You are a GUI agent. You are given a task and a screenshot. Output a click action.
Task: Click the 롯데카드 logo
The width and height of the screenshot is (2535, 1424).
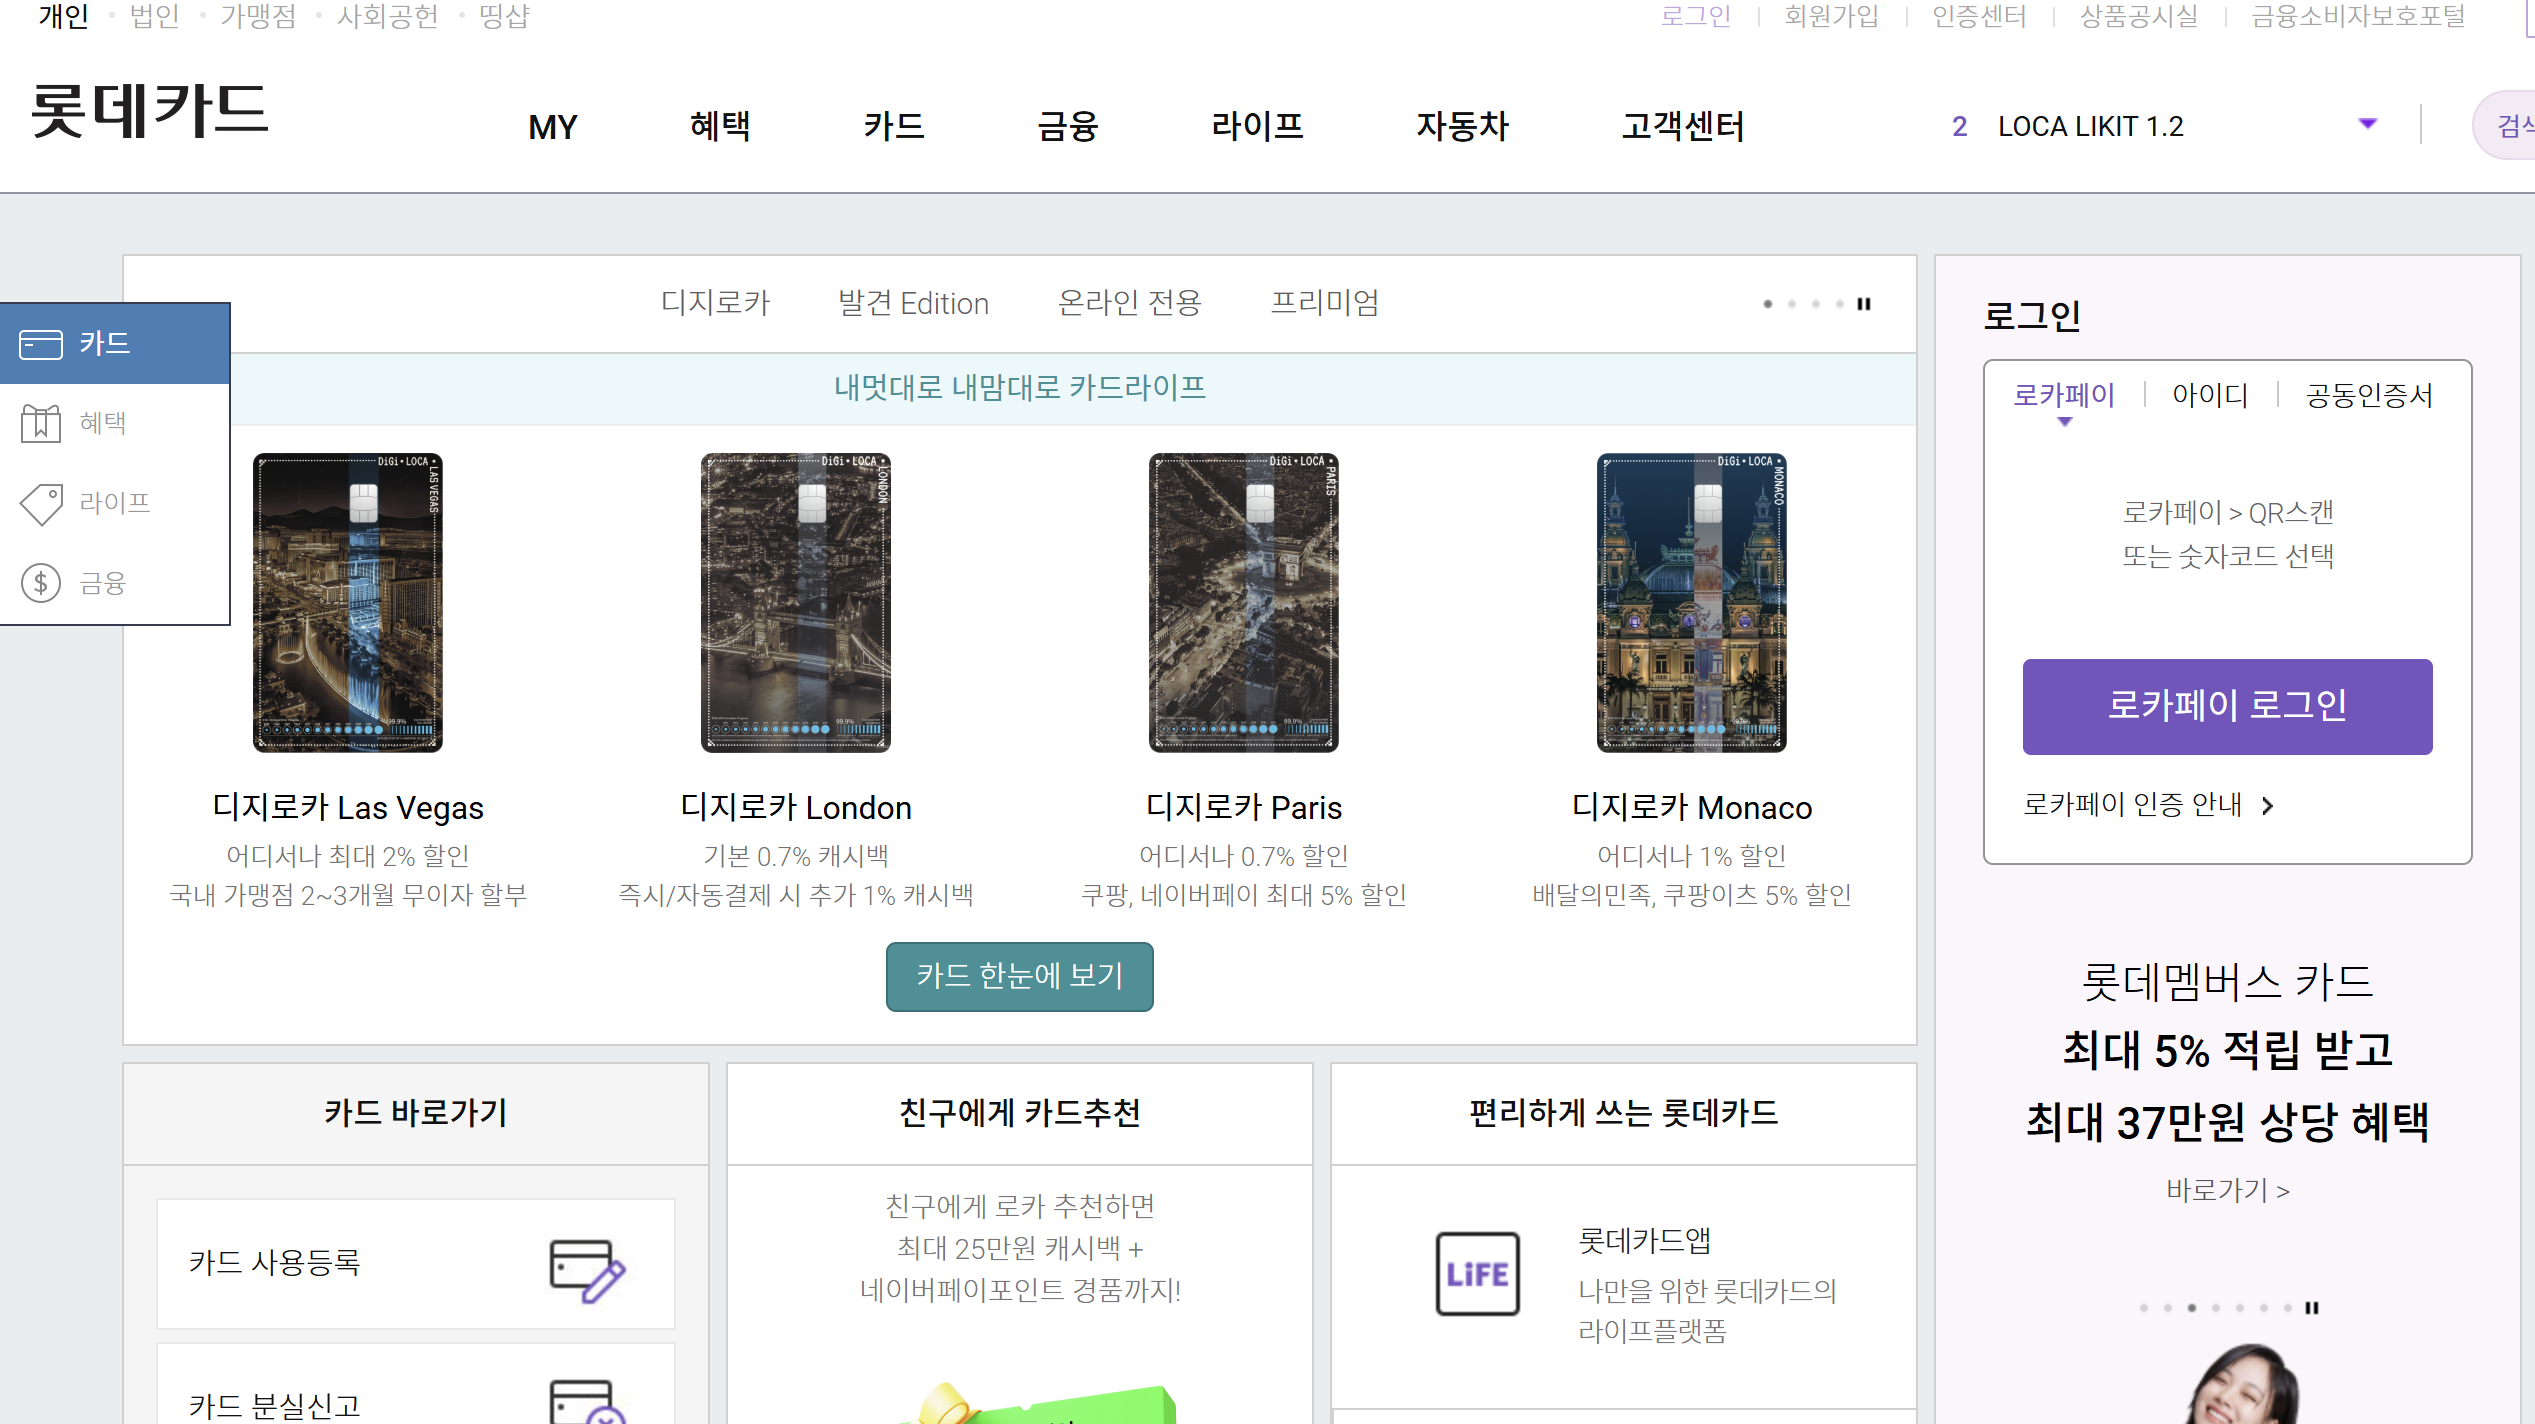coord(150,111)
